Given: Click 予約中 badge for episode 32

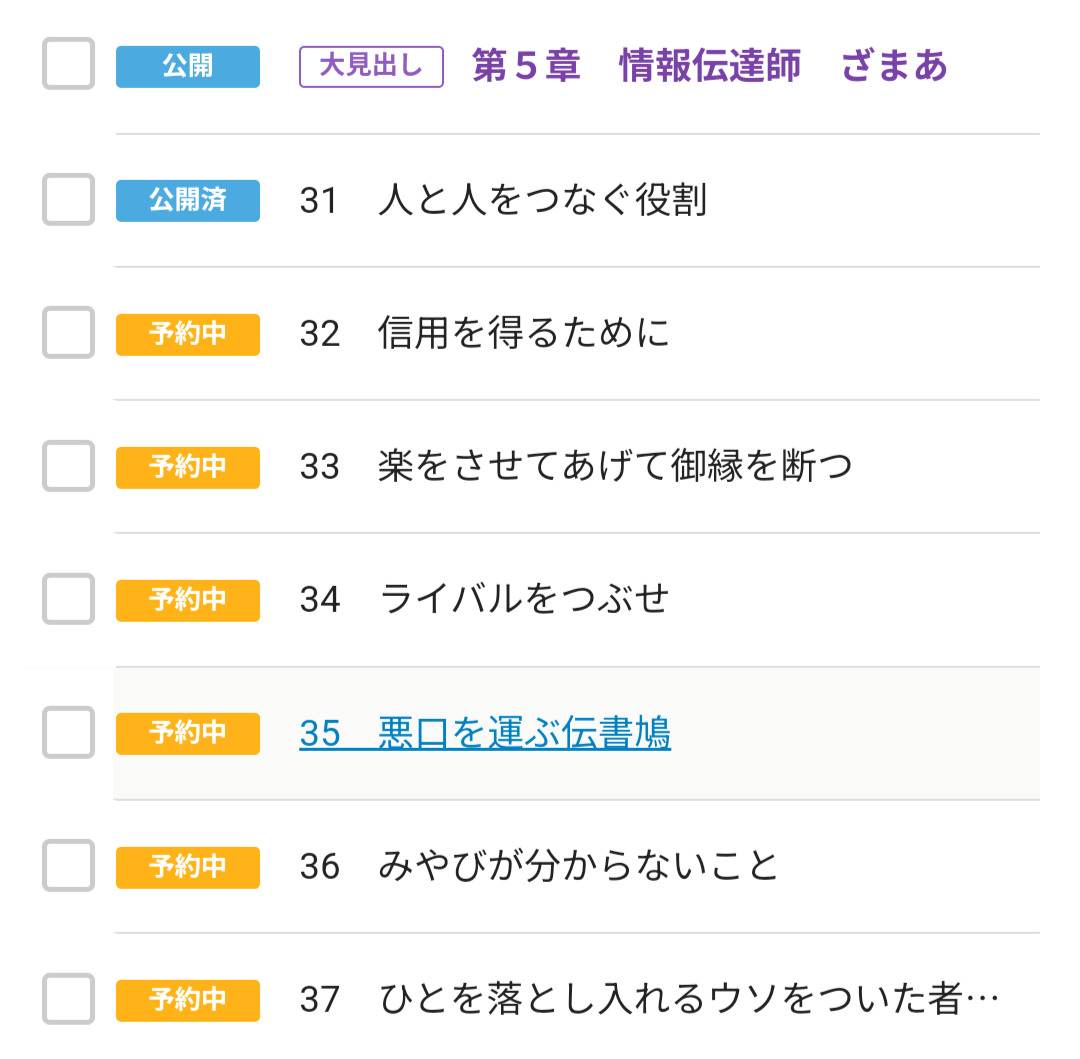Looking at the screenshot, I should [188, 334].
